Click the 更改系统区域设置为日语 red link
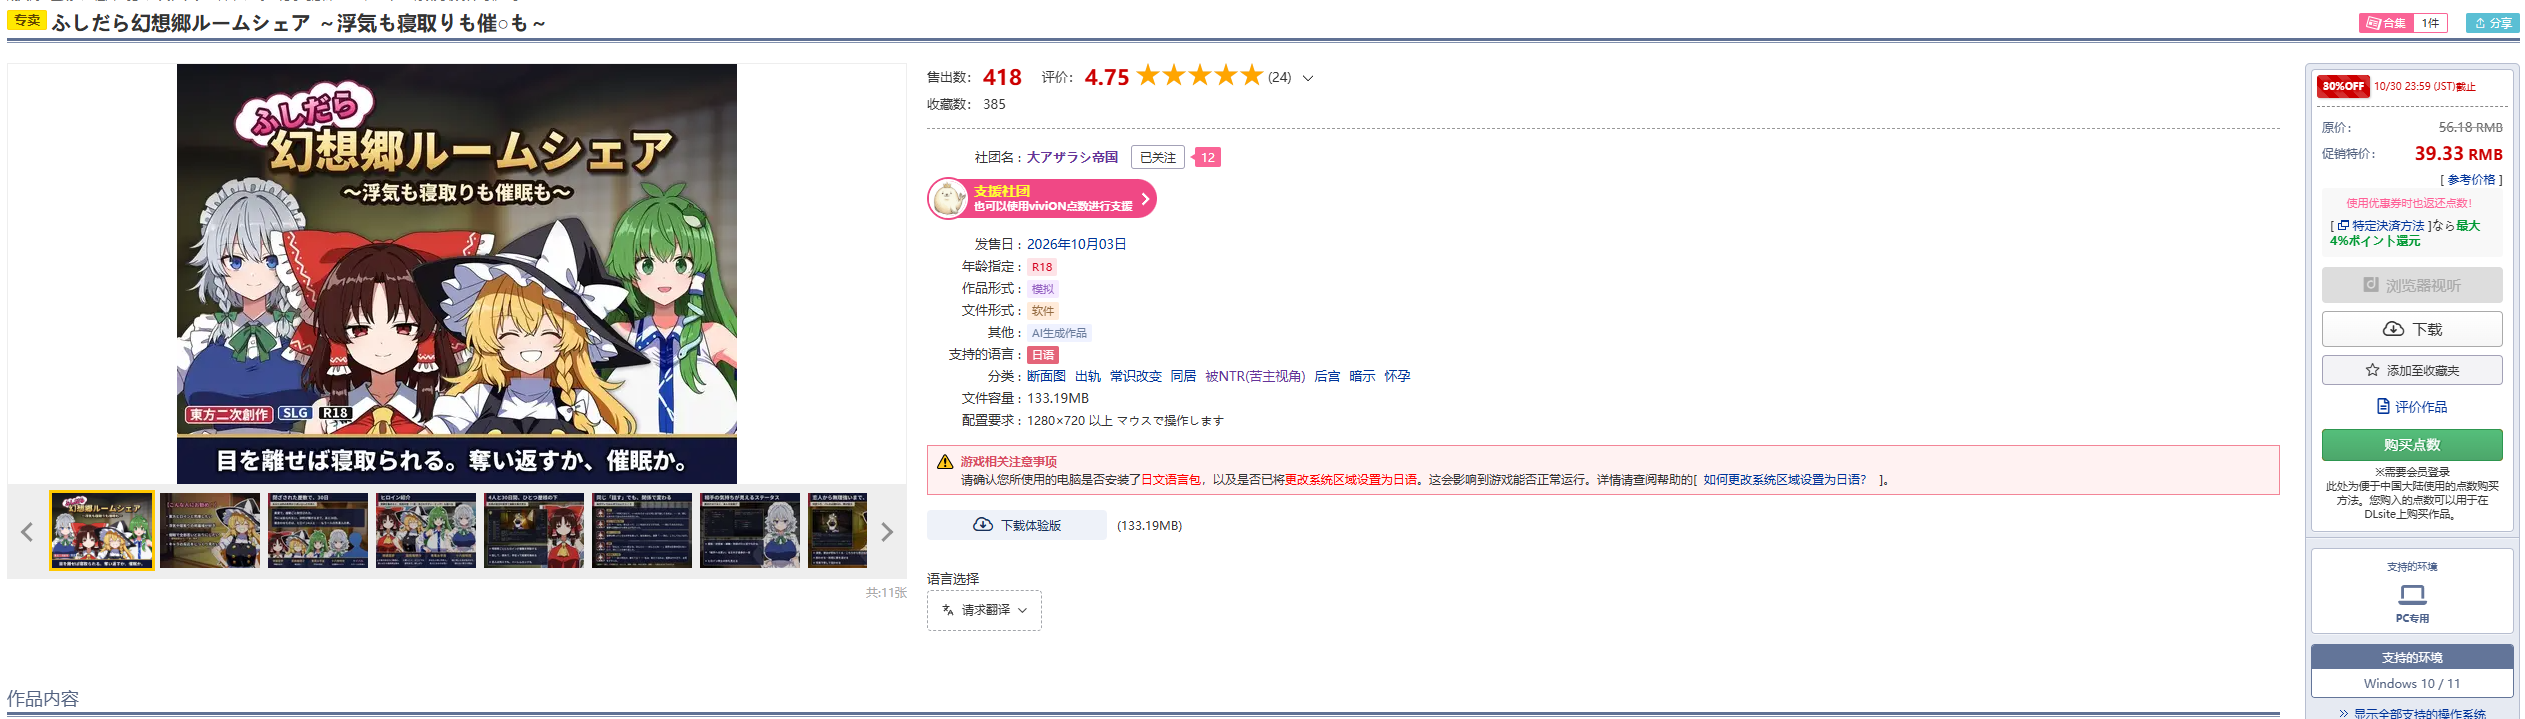The width and height of the screenshot is (2525, 719). point(1351,480)
